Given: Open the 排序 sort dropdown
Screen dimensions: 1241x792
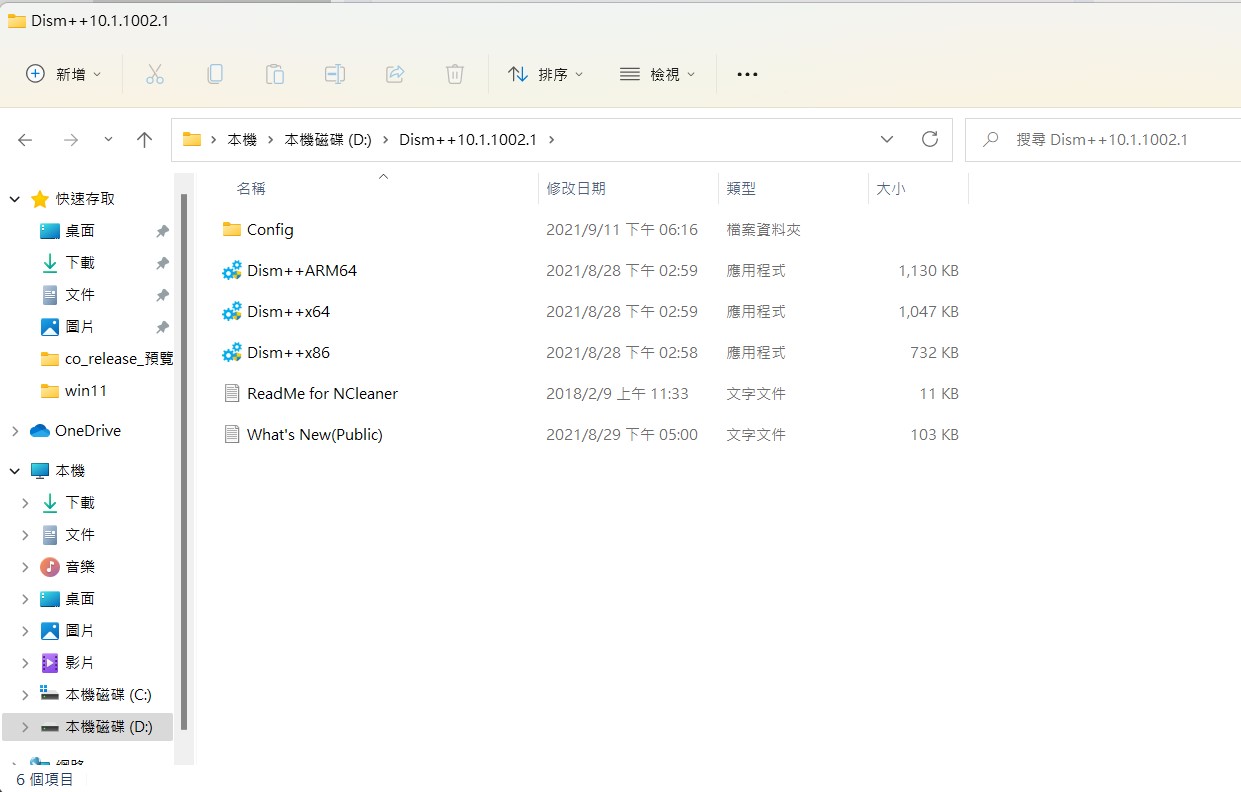Looking at the screenshot, I should tap(546, 74).
